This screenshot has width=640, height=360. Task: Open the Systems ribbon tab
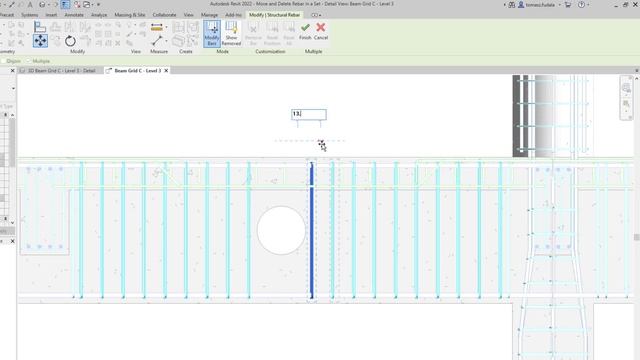29,15
